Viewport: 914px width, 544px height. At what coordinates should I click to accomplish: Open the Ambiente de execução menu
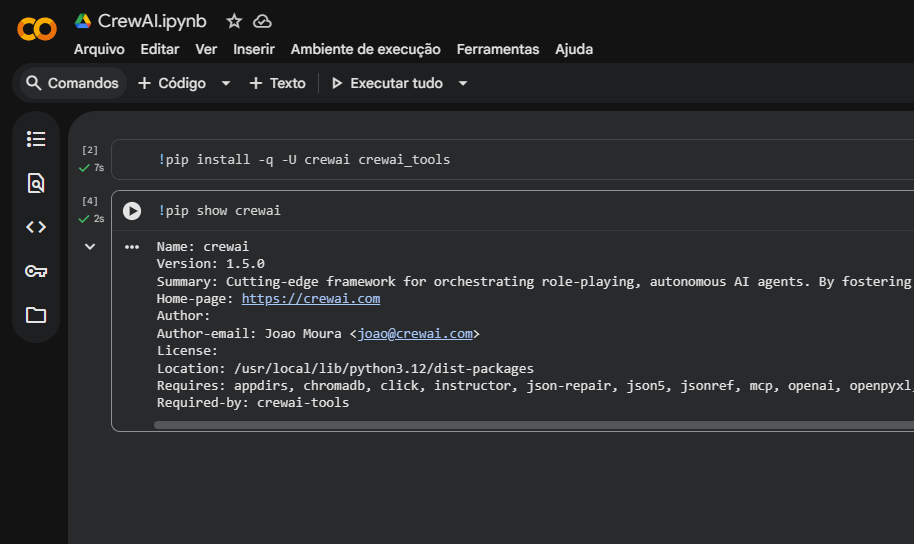pos(365,50)
